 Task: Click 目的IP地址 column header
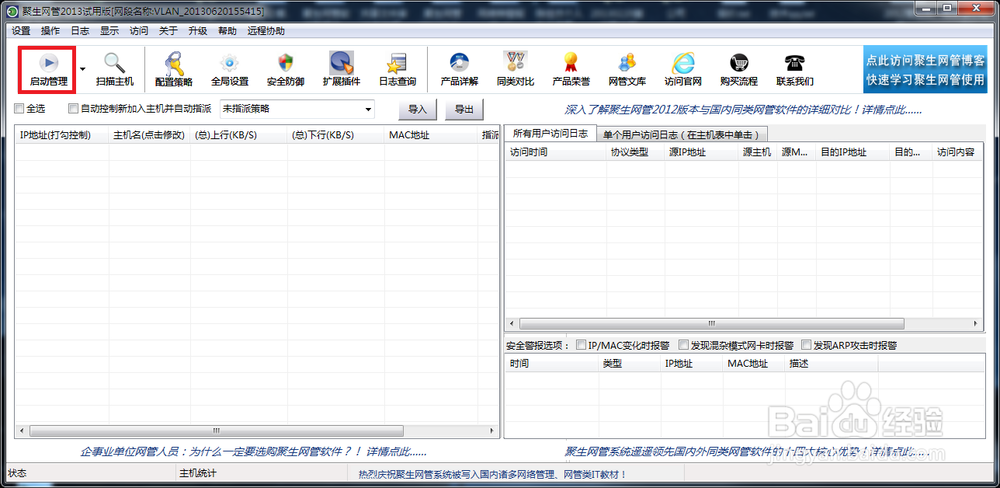pos(853,152)
